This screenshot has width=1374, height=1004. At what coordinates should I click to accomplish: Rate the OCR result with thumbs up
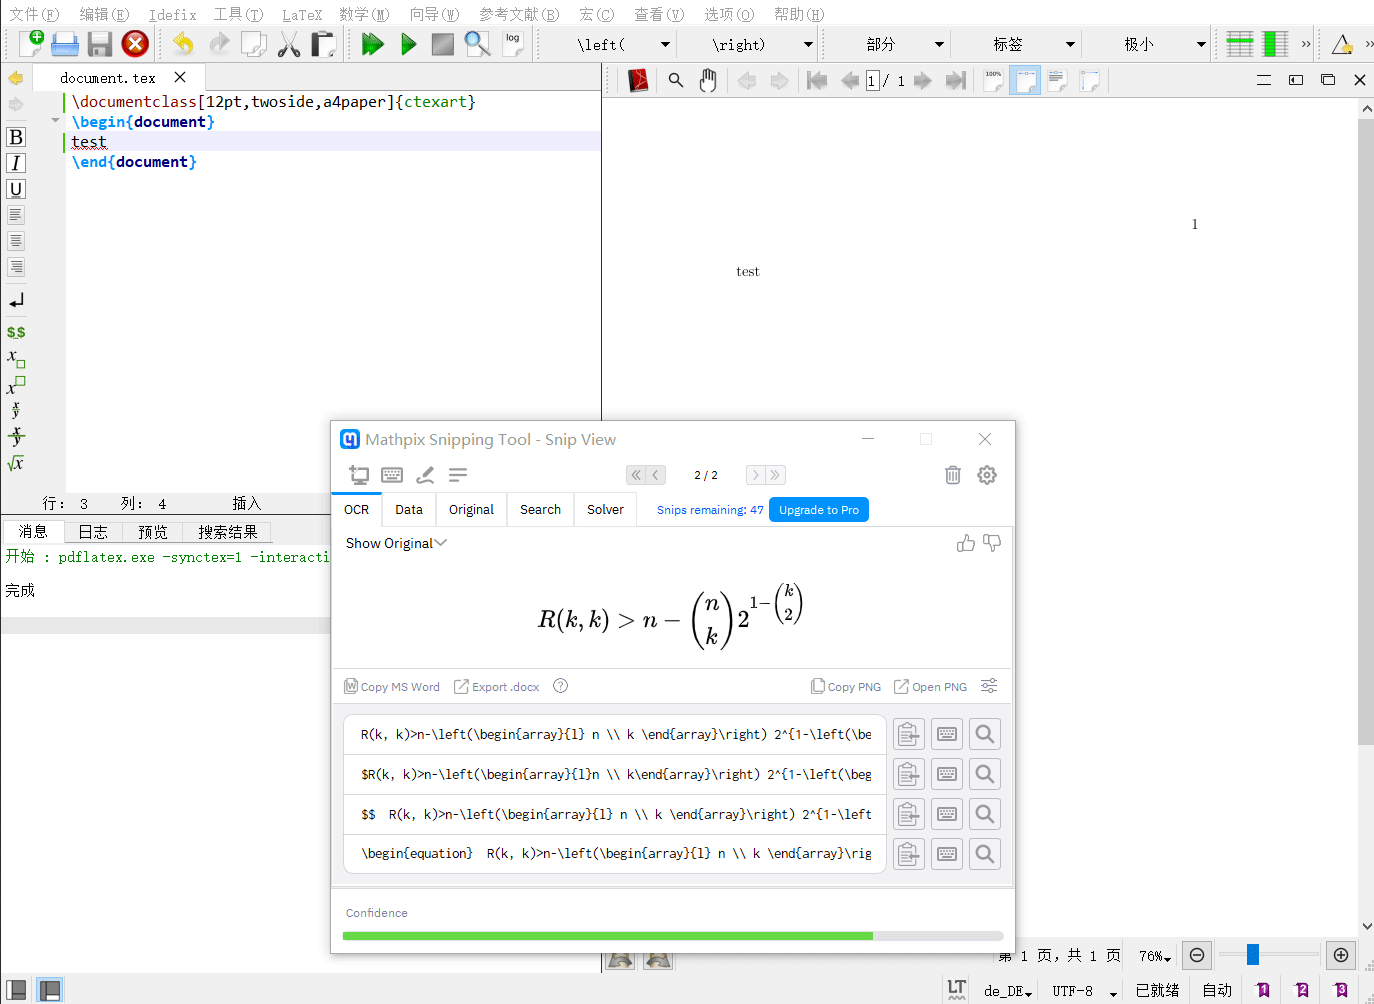(x=965, y=543)
